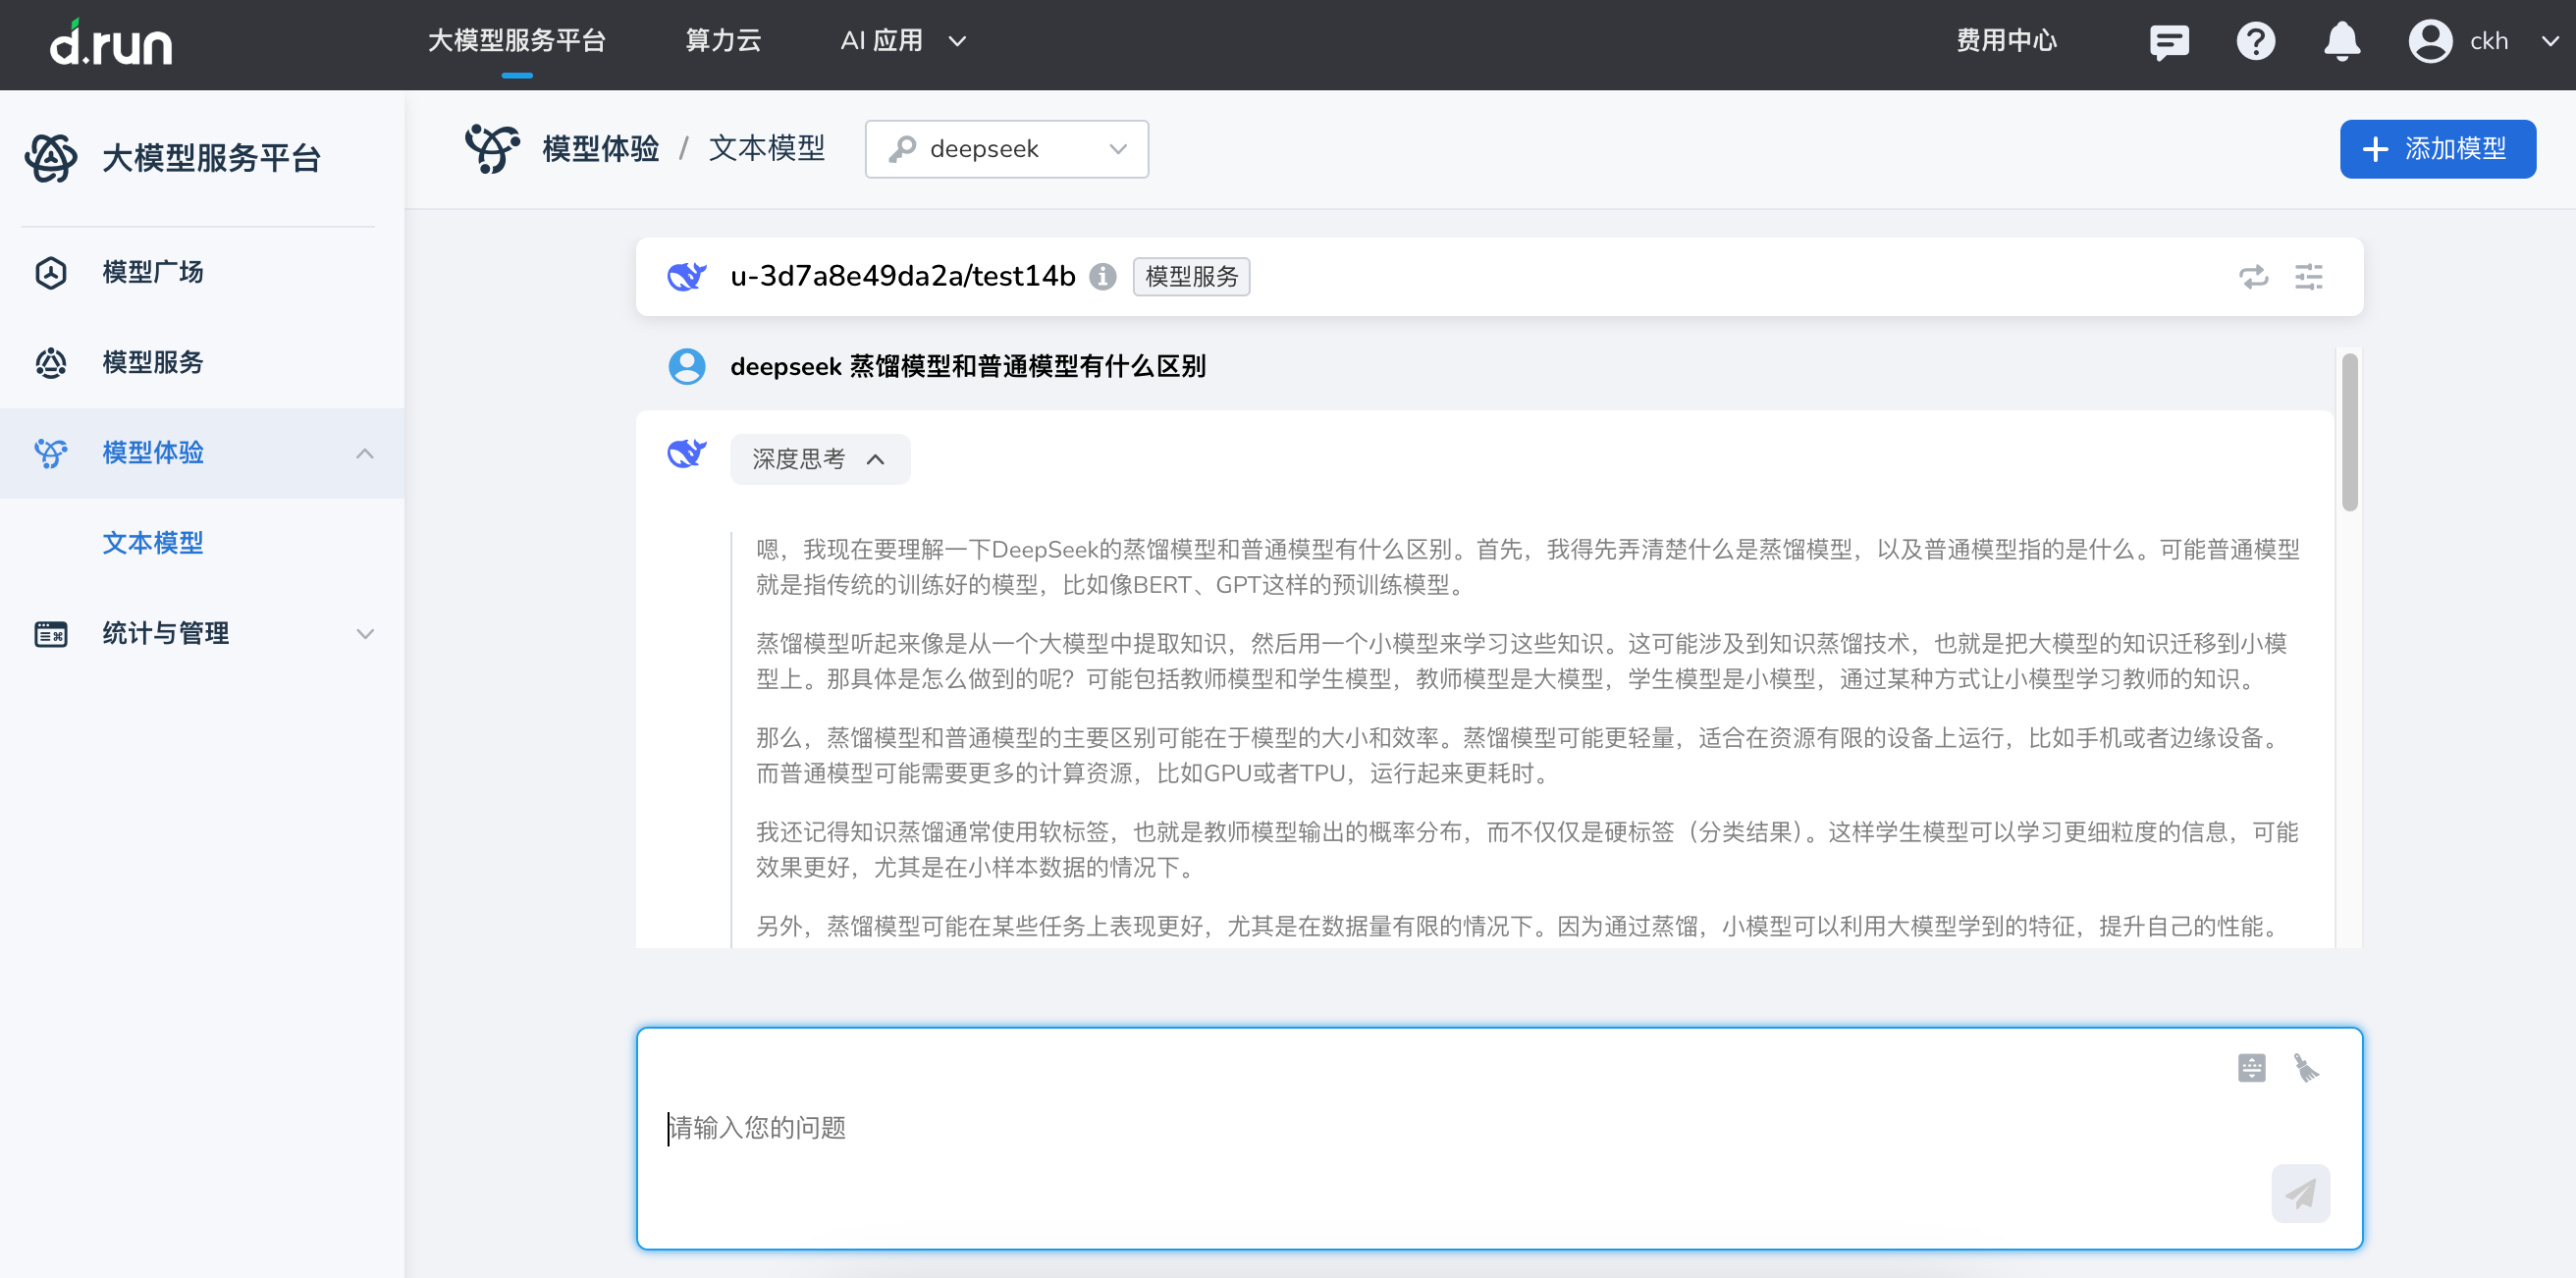This screenshot has width=2576, height=1278.
Task: Open the help question-mark icon
Action: click(2255, 41)
